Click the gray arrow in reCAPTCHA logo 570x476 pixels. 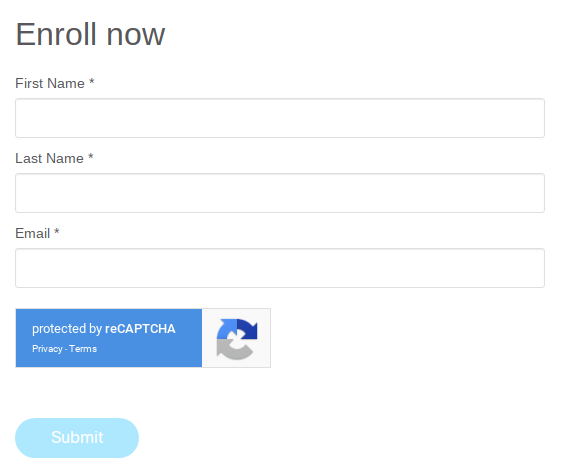point(233,349)
